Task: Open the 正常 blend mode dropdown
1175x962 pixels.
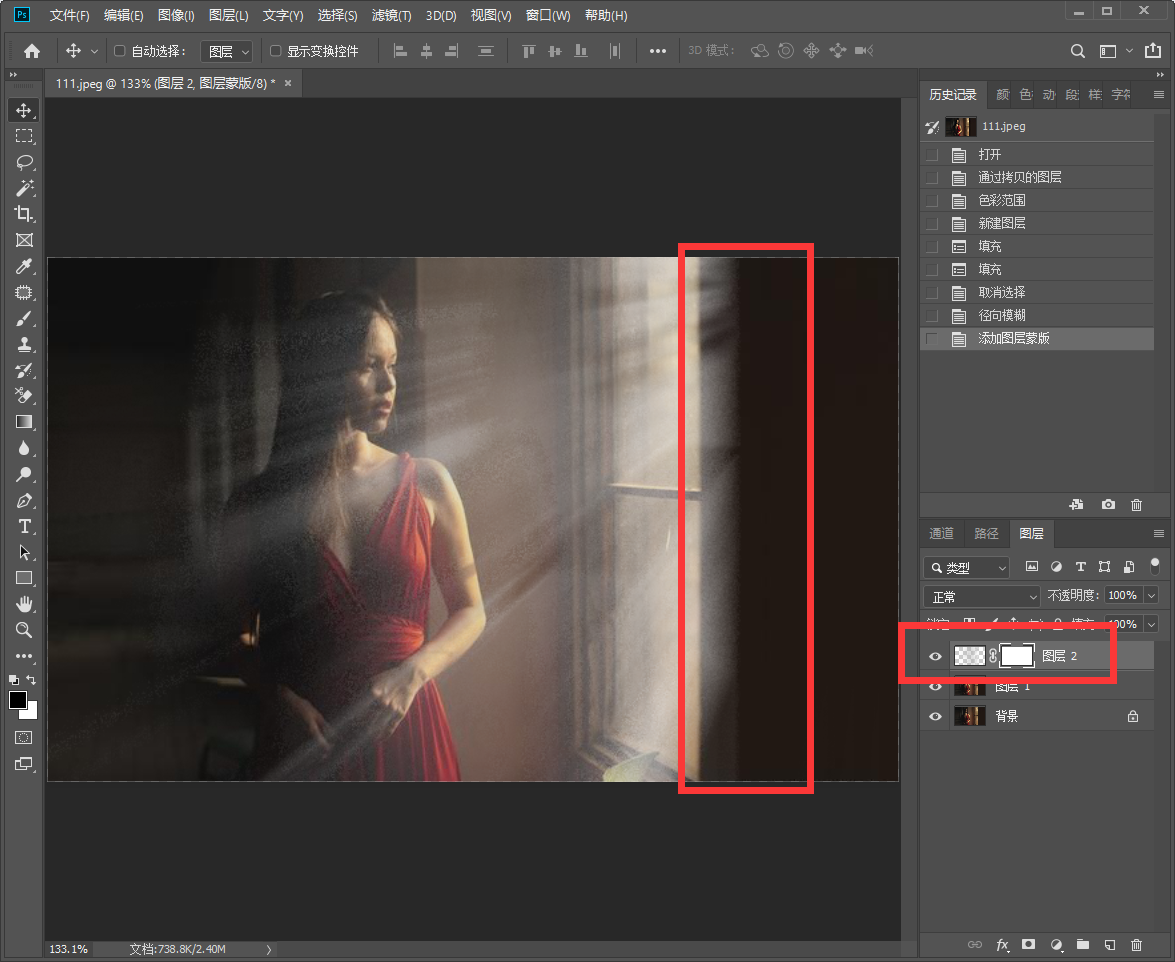Action: coord(982,596)
